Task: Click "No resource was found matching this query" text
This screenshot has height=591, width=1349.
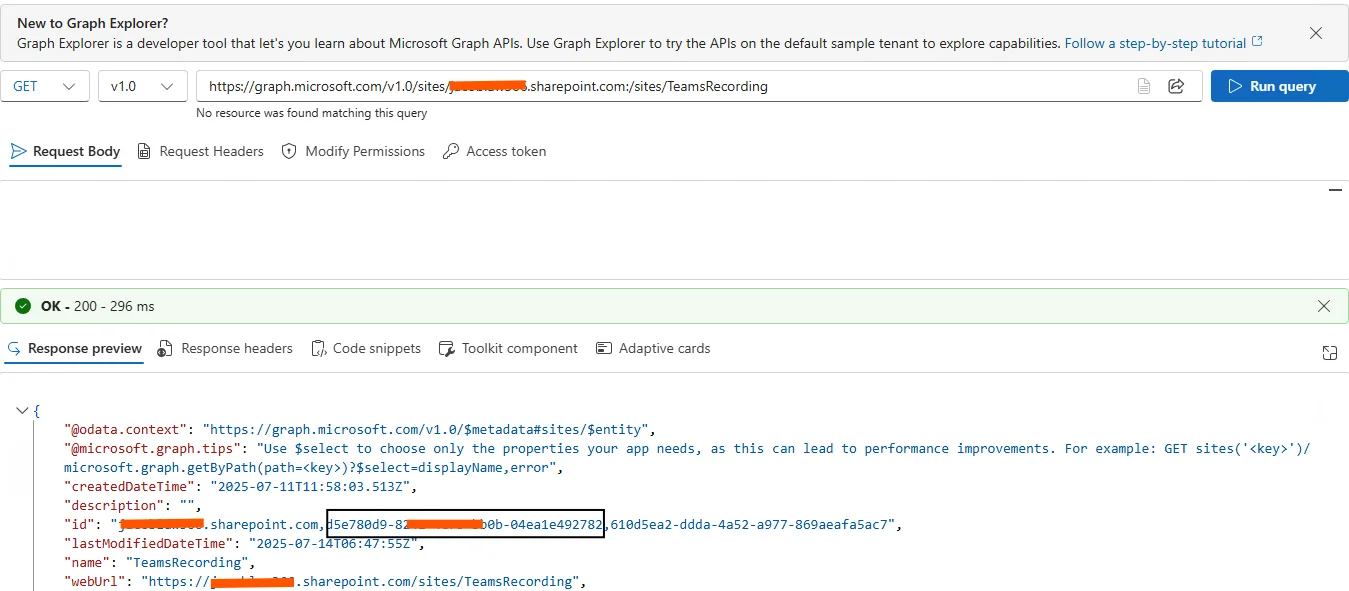Action: pos(312,114)
